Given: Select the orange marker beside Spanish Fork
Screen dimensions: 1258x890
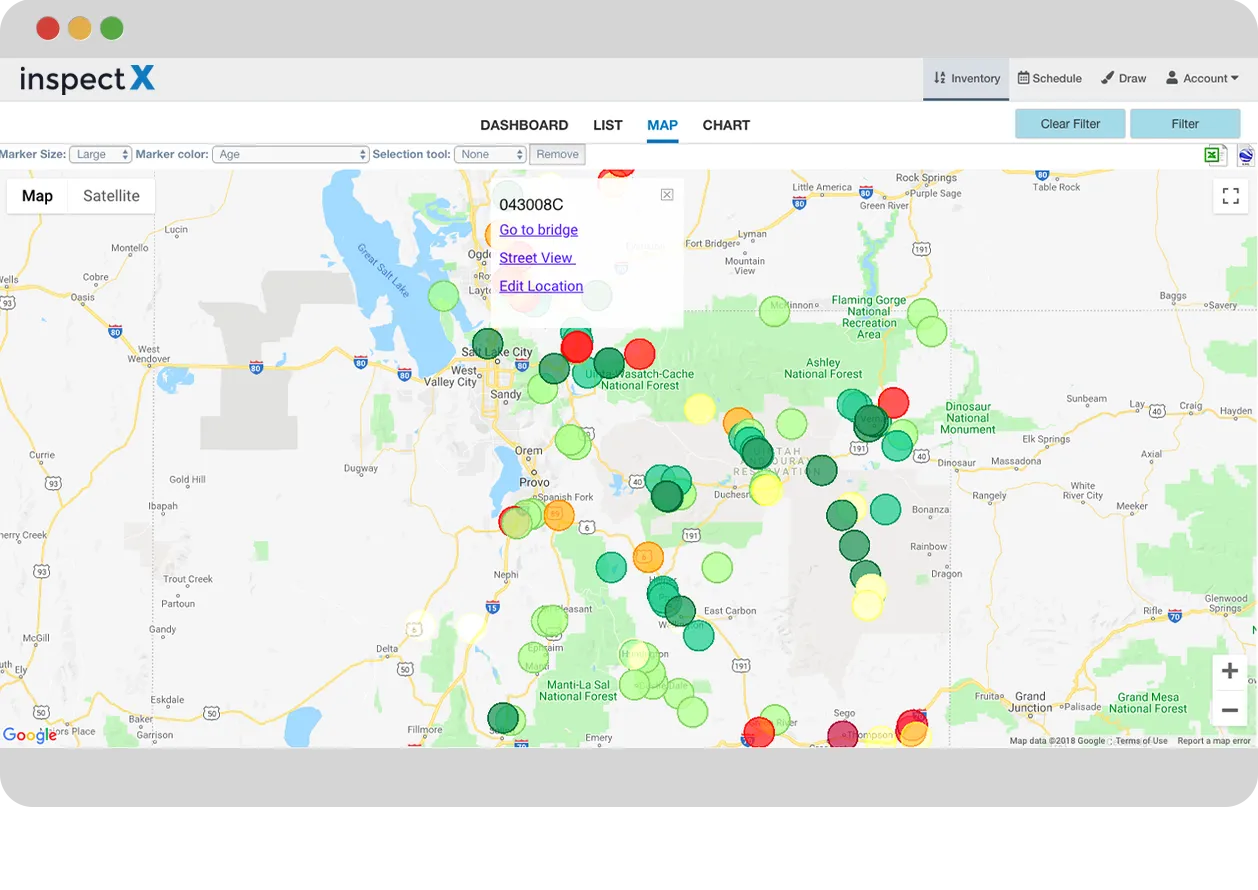Looking at the screenshot, I should (559, 515).
